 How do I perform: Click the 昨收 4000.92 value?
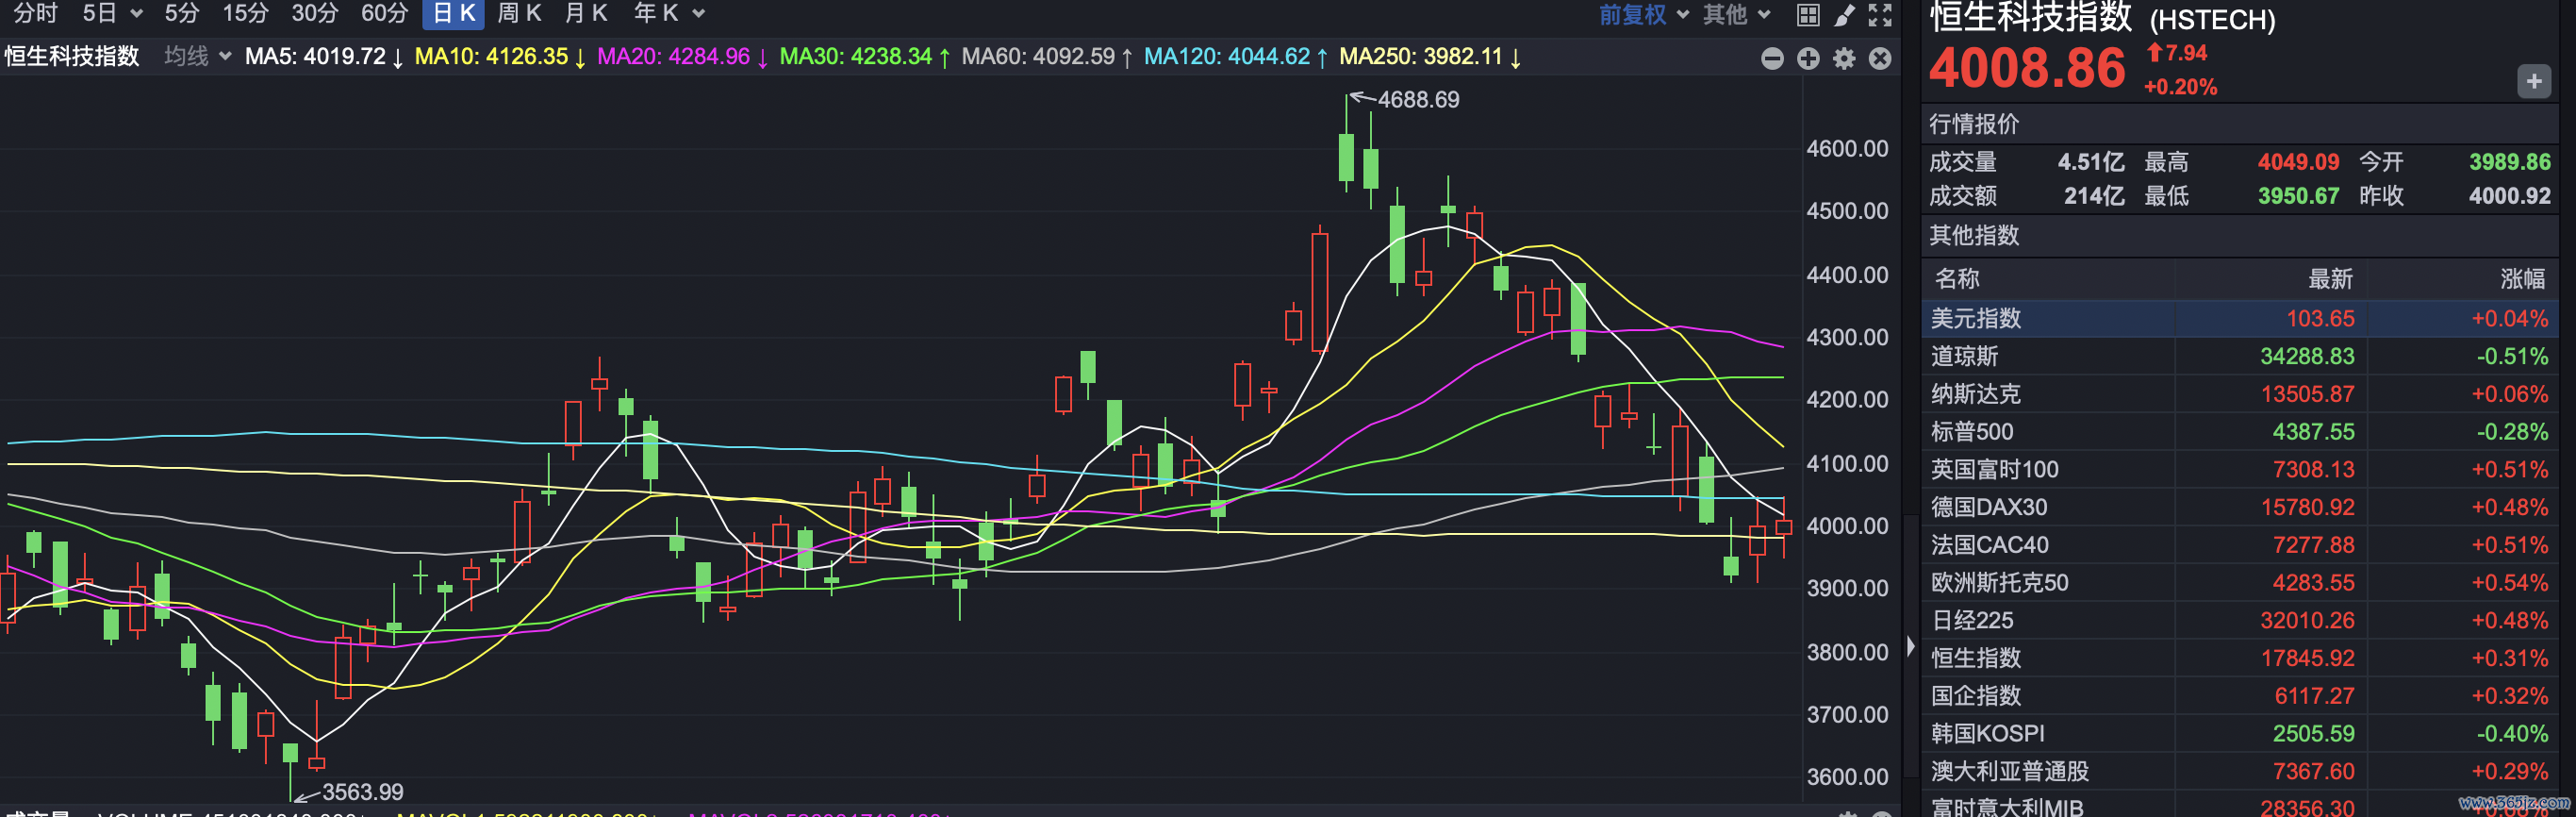tap(2509, 196)
